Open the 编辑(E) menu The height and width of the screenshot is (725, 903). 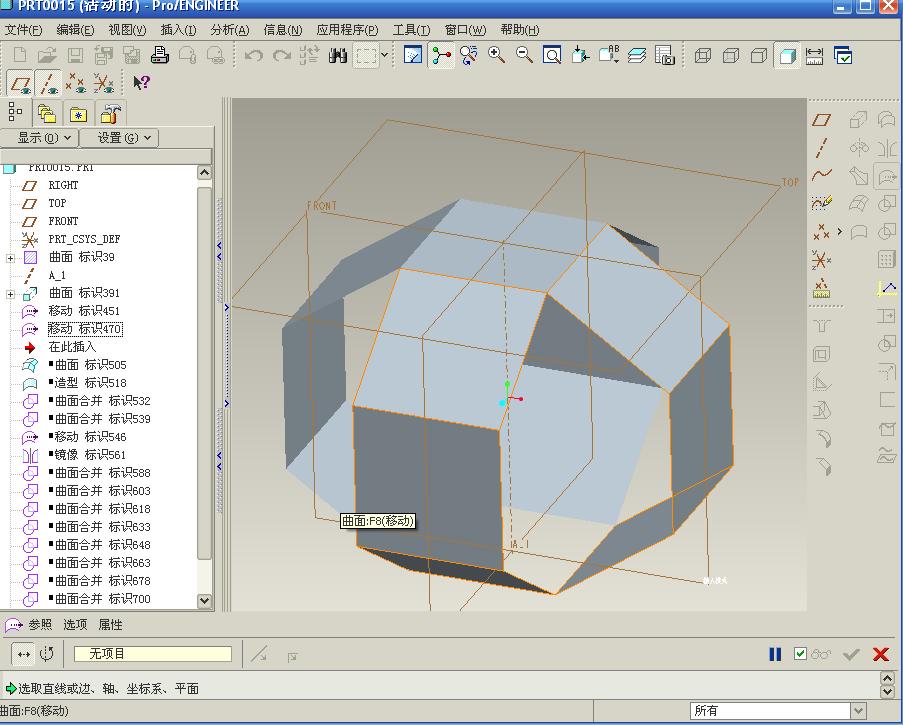point(75,30)
